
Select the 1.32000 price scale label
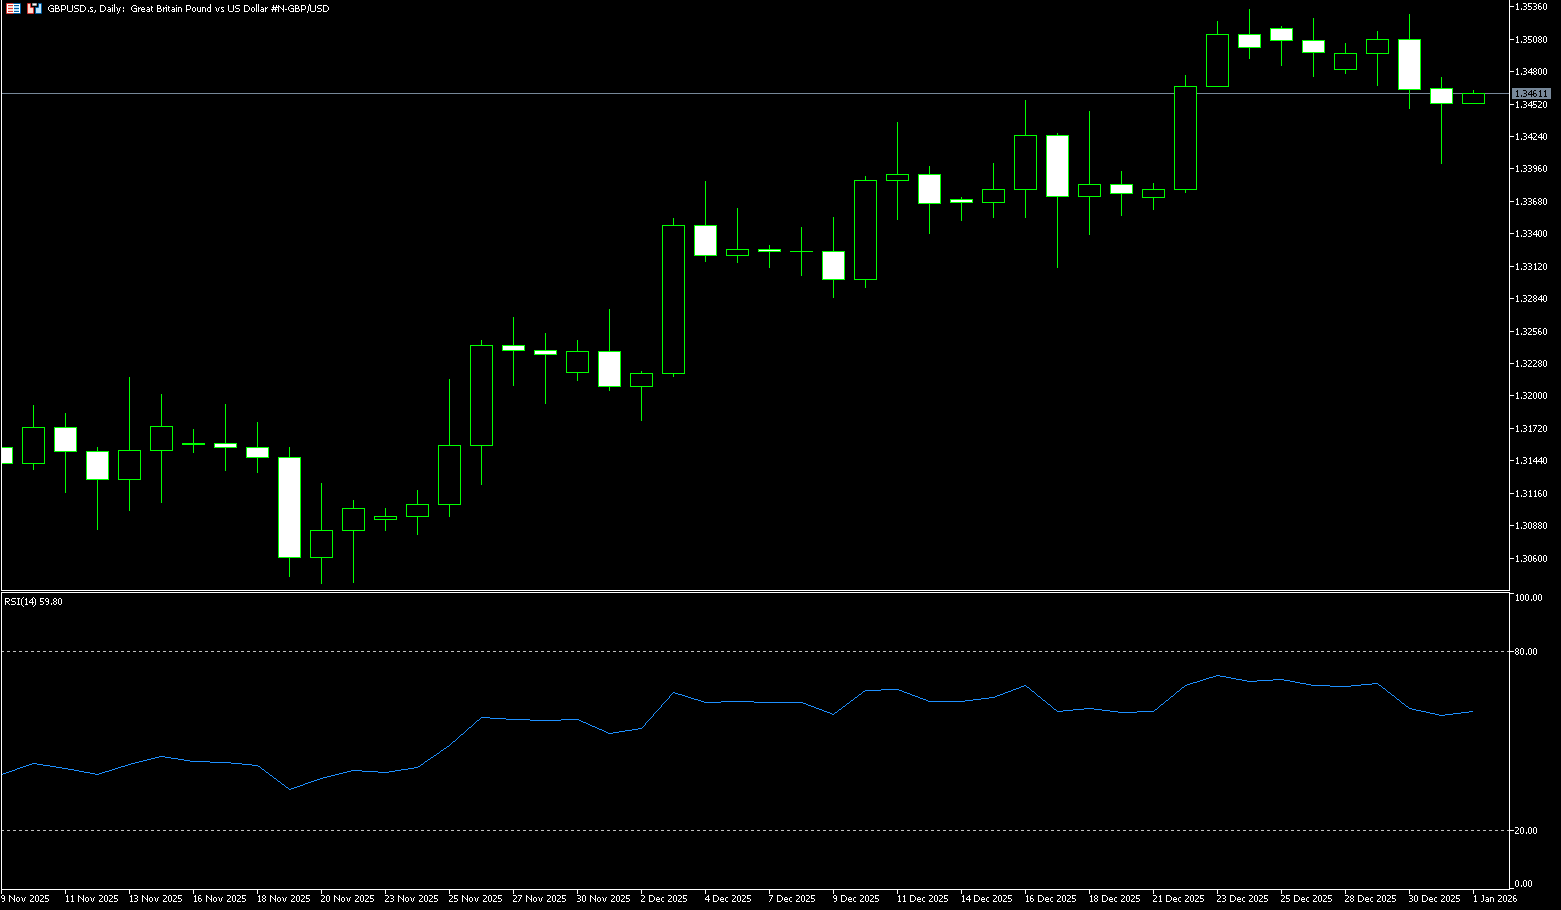click(1531, 396)
